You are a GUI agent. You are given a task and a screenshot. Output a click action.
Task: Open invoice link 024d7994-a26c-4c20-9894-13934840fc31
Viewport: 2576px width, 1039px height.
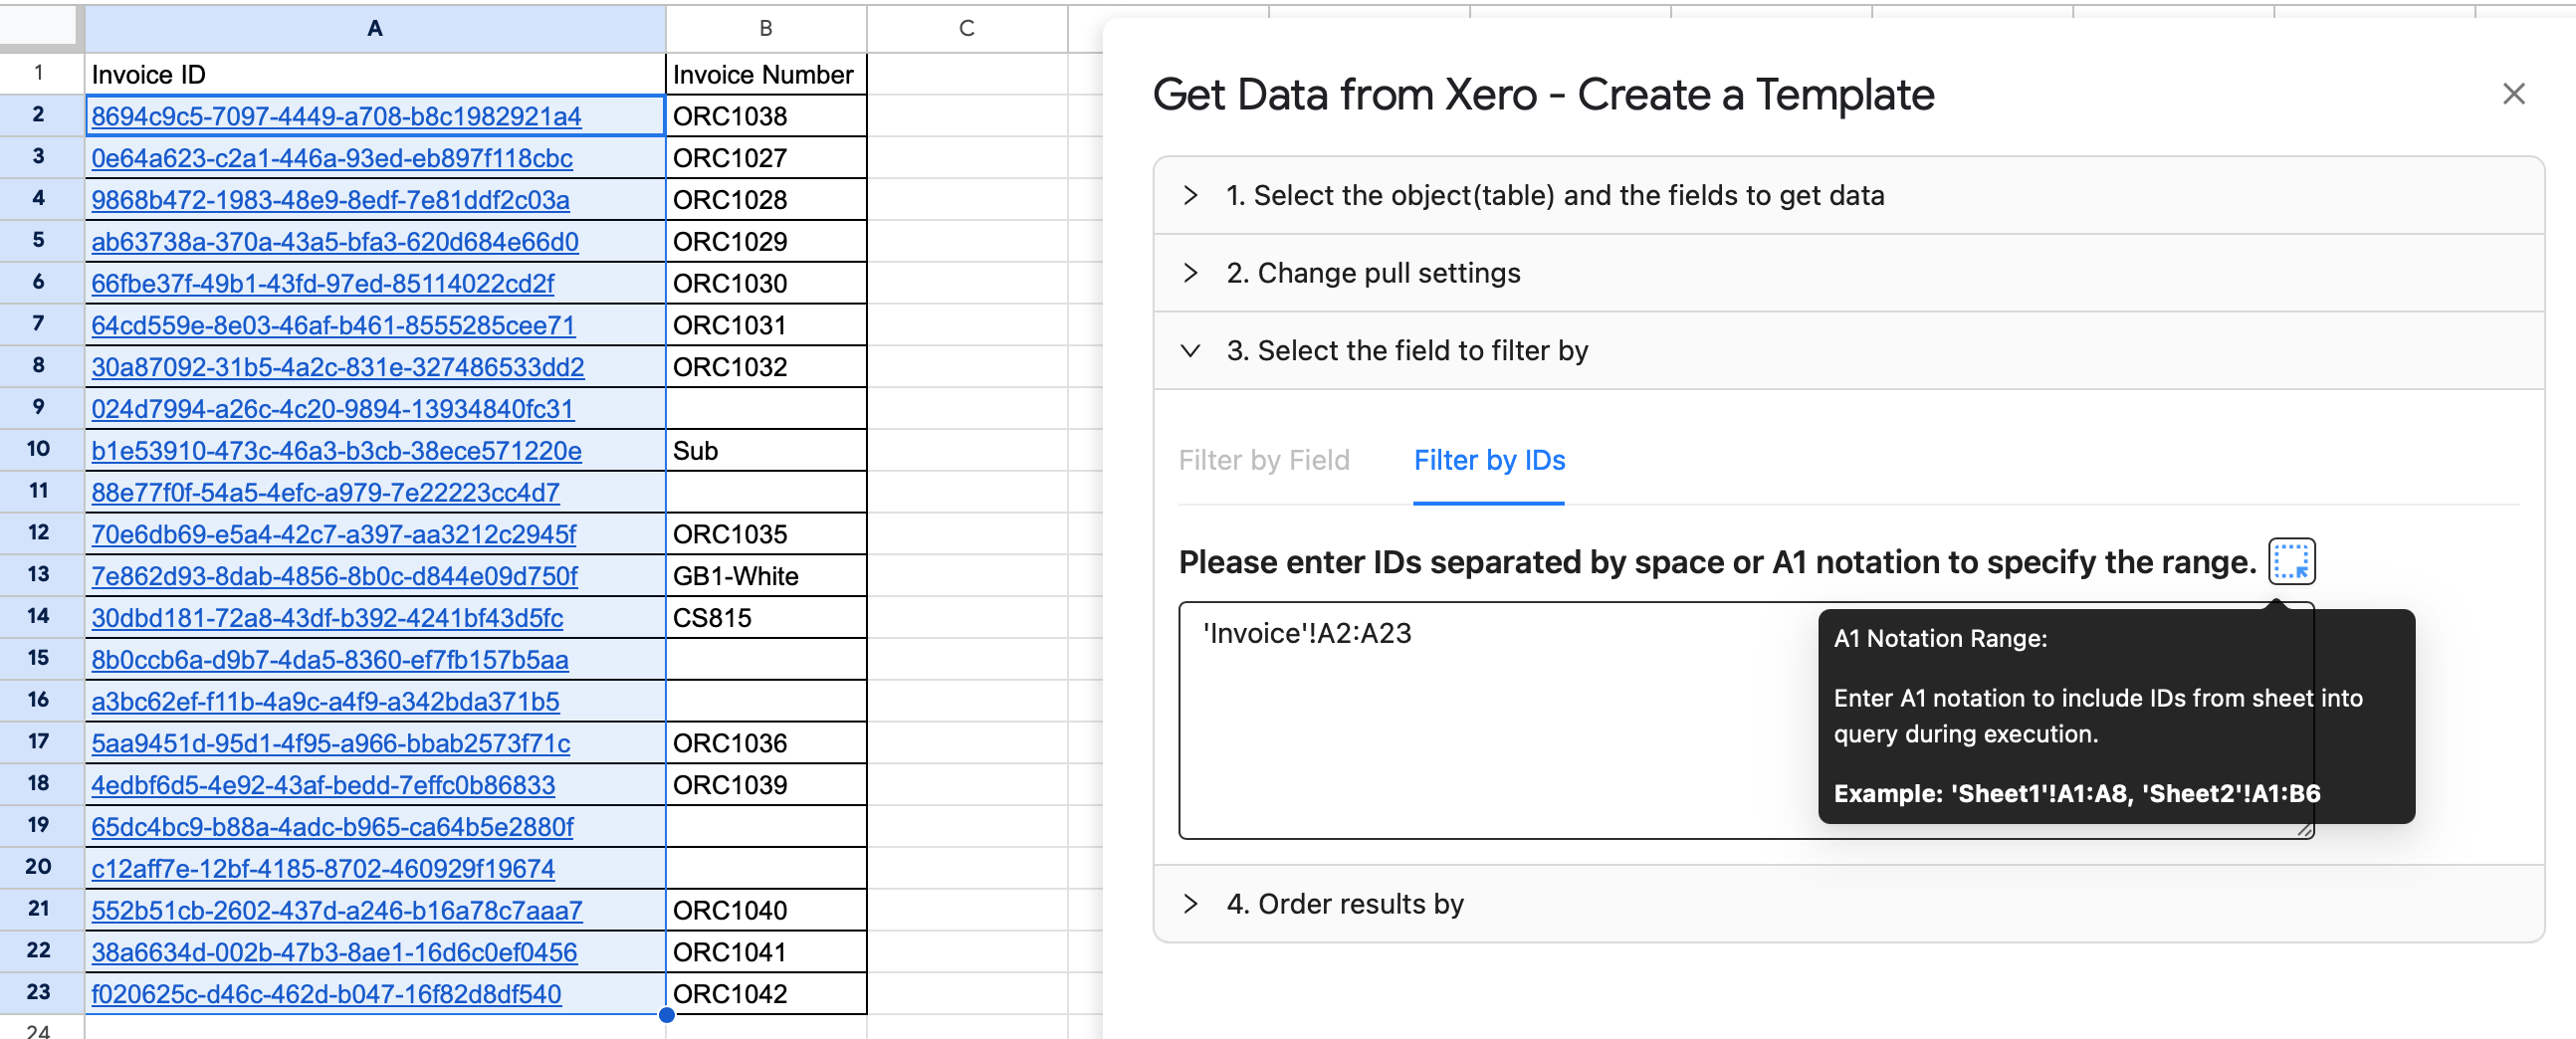tap(332, 409)
